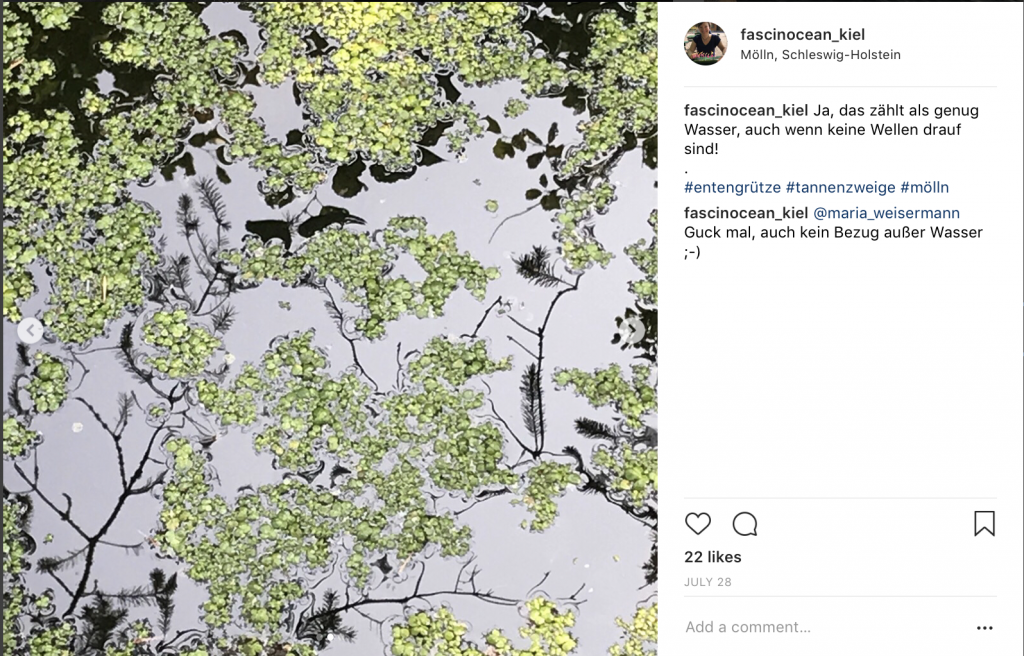
Task: Go to previous photo with left arrow
Action: (x=30, y=331)
